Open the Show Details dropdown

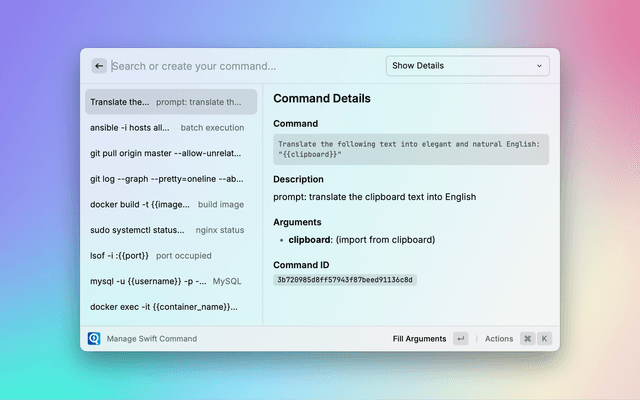pos(467,66)
